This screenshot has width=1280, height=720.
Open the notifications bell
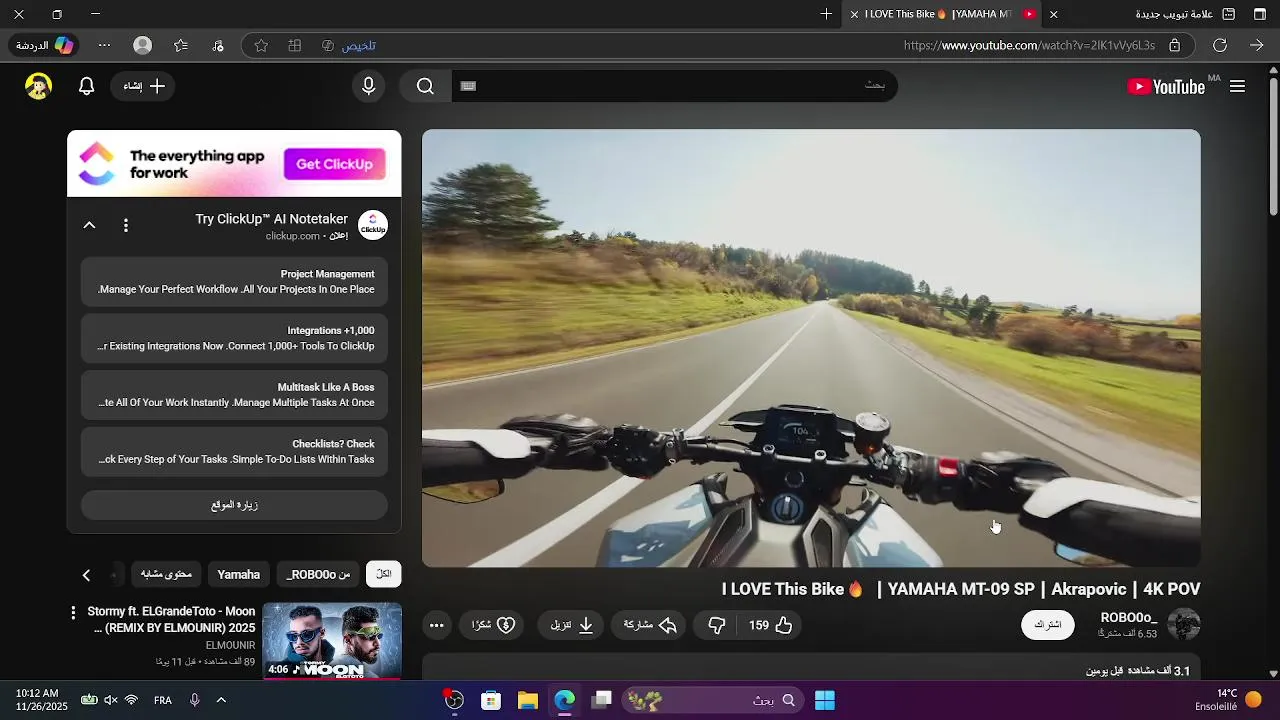pyautogui.click(x=87, y=86)
